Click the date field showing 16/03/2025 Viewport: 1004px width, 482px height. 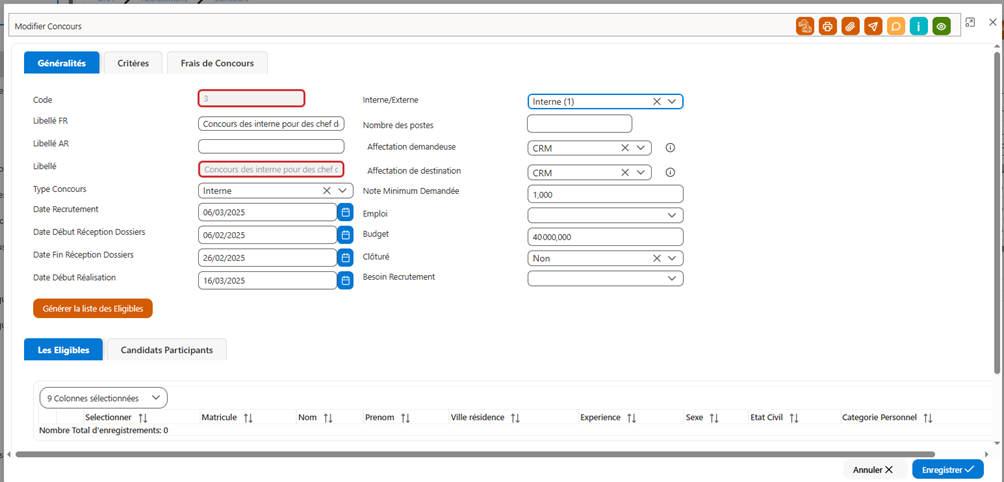click(268, 280)
